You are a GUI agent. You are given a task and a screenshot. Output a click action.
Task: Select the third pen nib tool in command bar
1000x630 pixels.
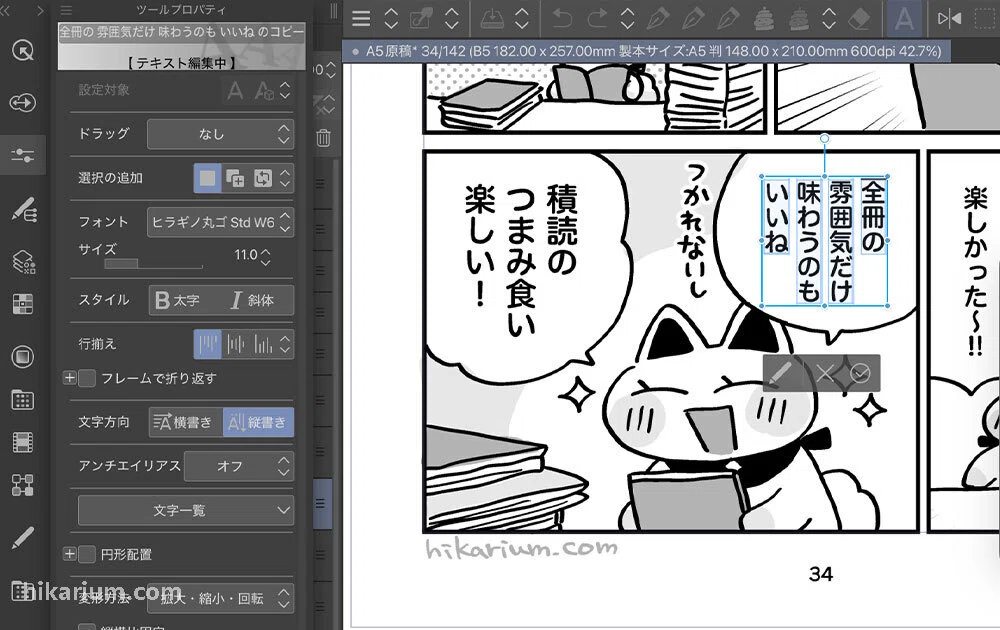[728, 18]
